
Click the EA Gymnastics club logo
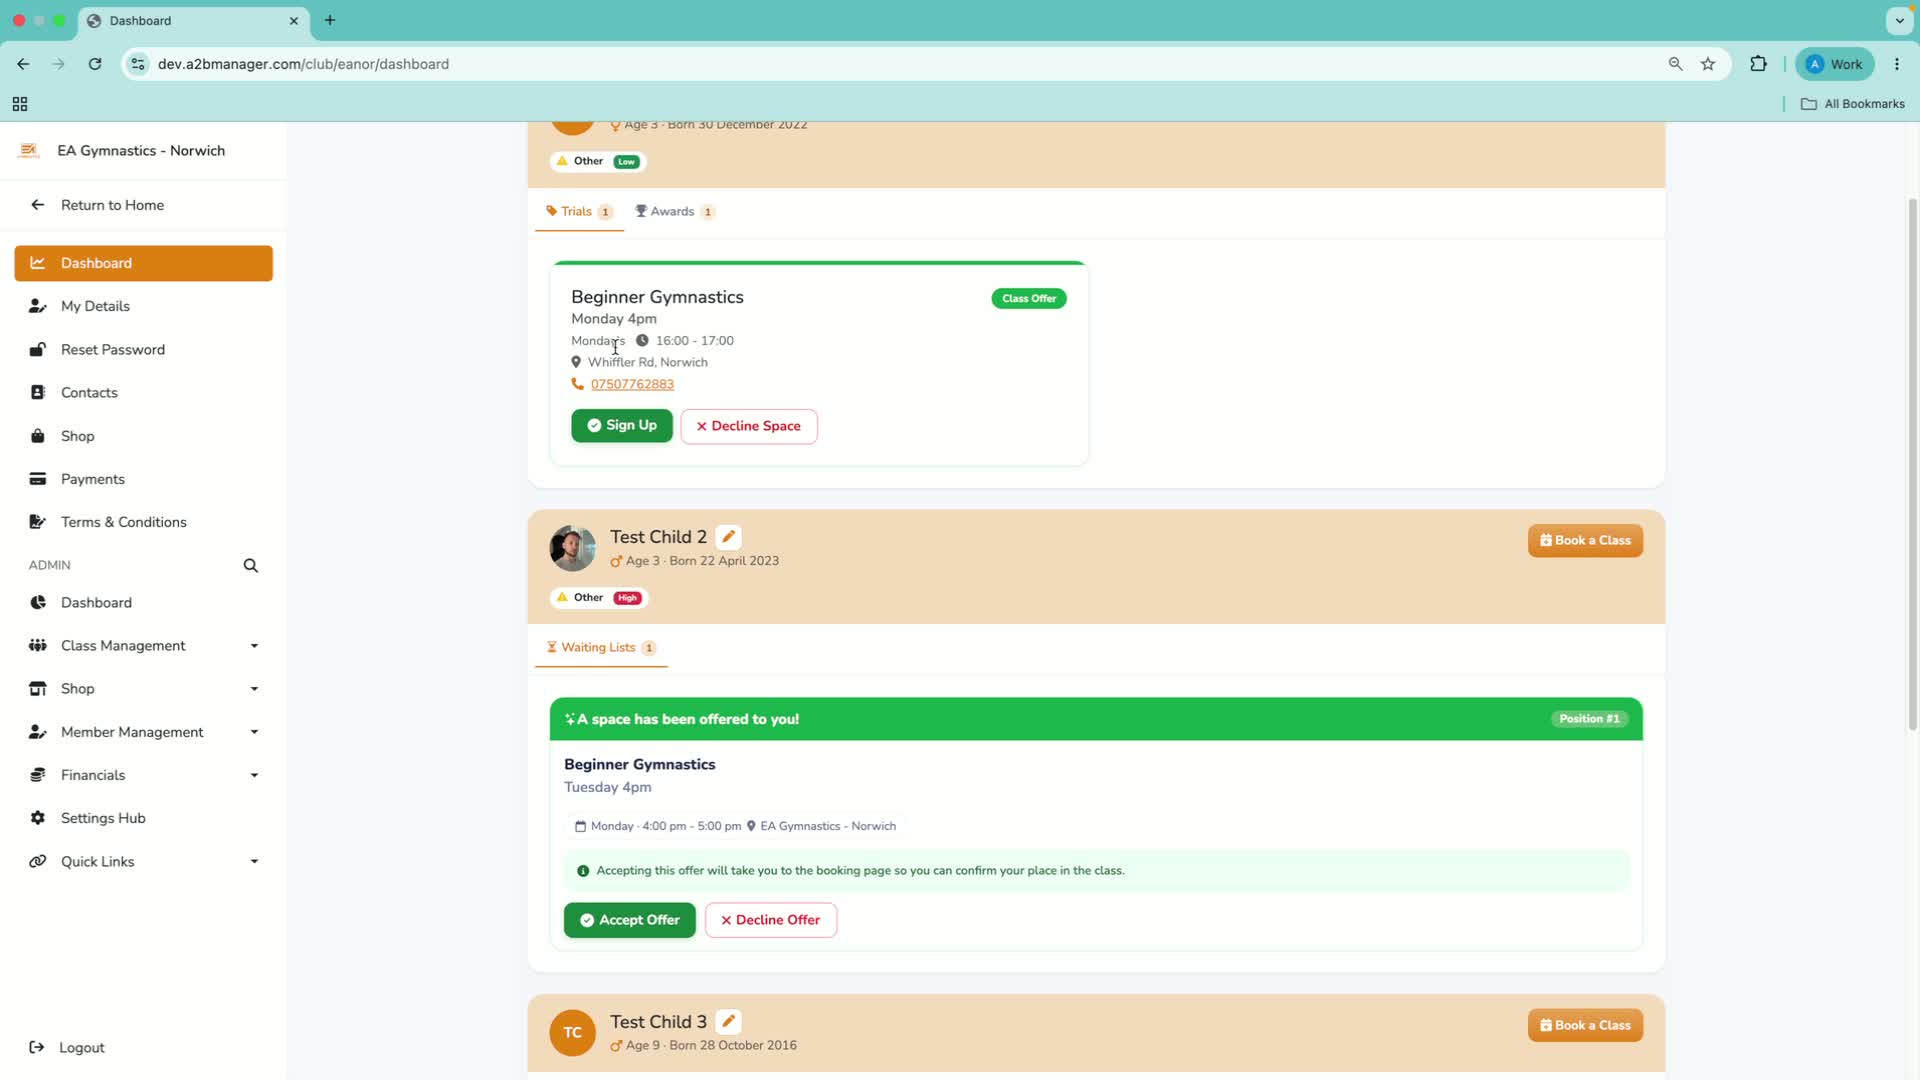(x=29, y=151)
